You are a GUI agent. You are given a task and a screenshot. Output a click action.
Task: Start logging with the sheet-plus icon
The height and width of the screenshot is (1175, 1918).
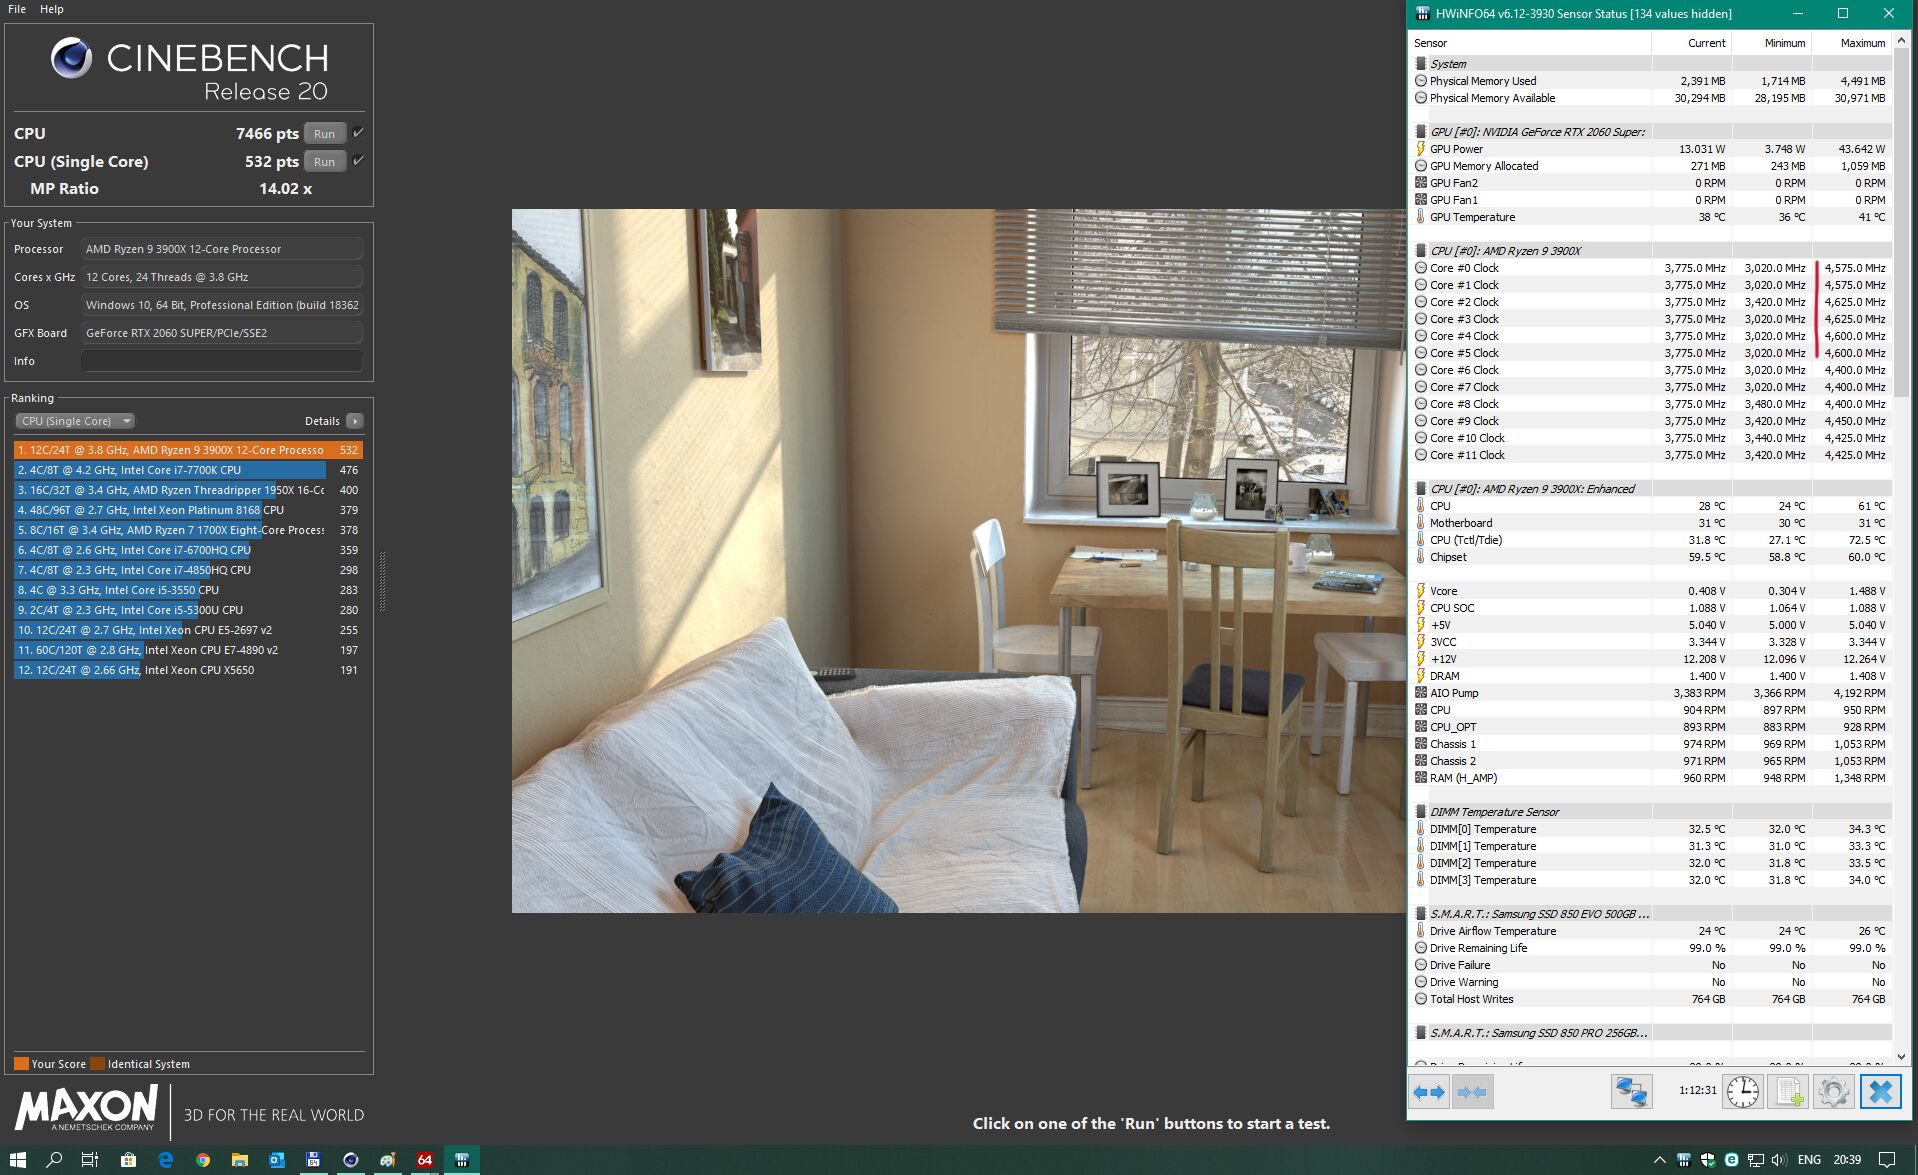tap(1788, 1092)
